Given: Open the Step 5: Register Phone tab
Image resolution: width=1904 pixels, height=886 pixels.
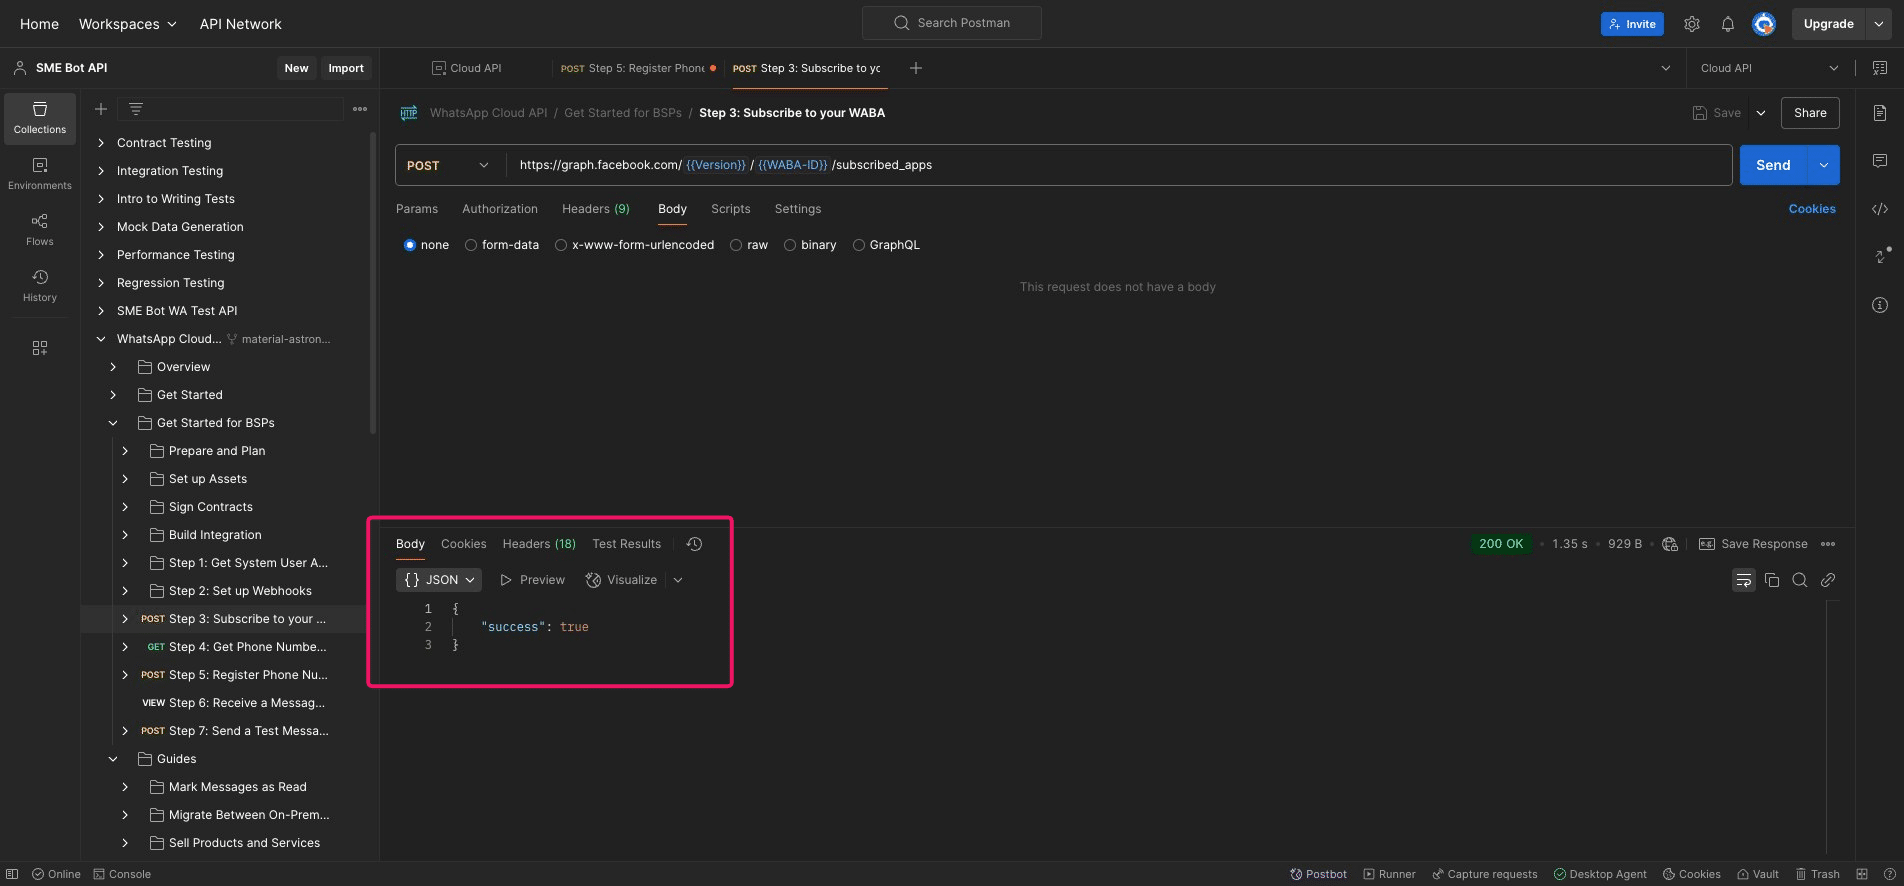Looking at the screenshot, I should tap(638, 68).
